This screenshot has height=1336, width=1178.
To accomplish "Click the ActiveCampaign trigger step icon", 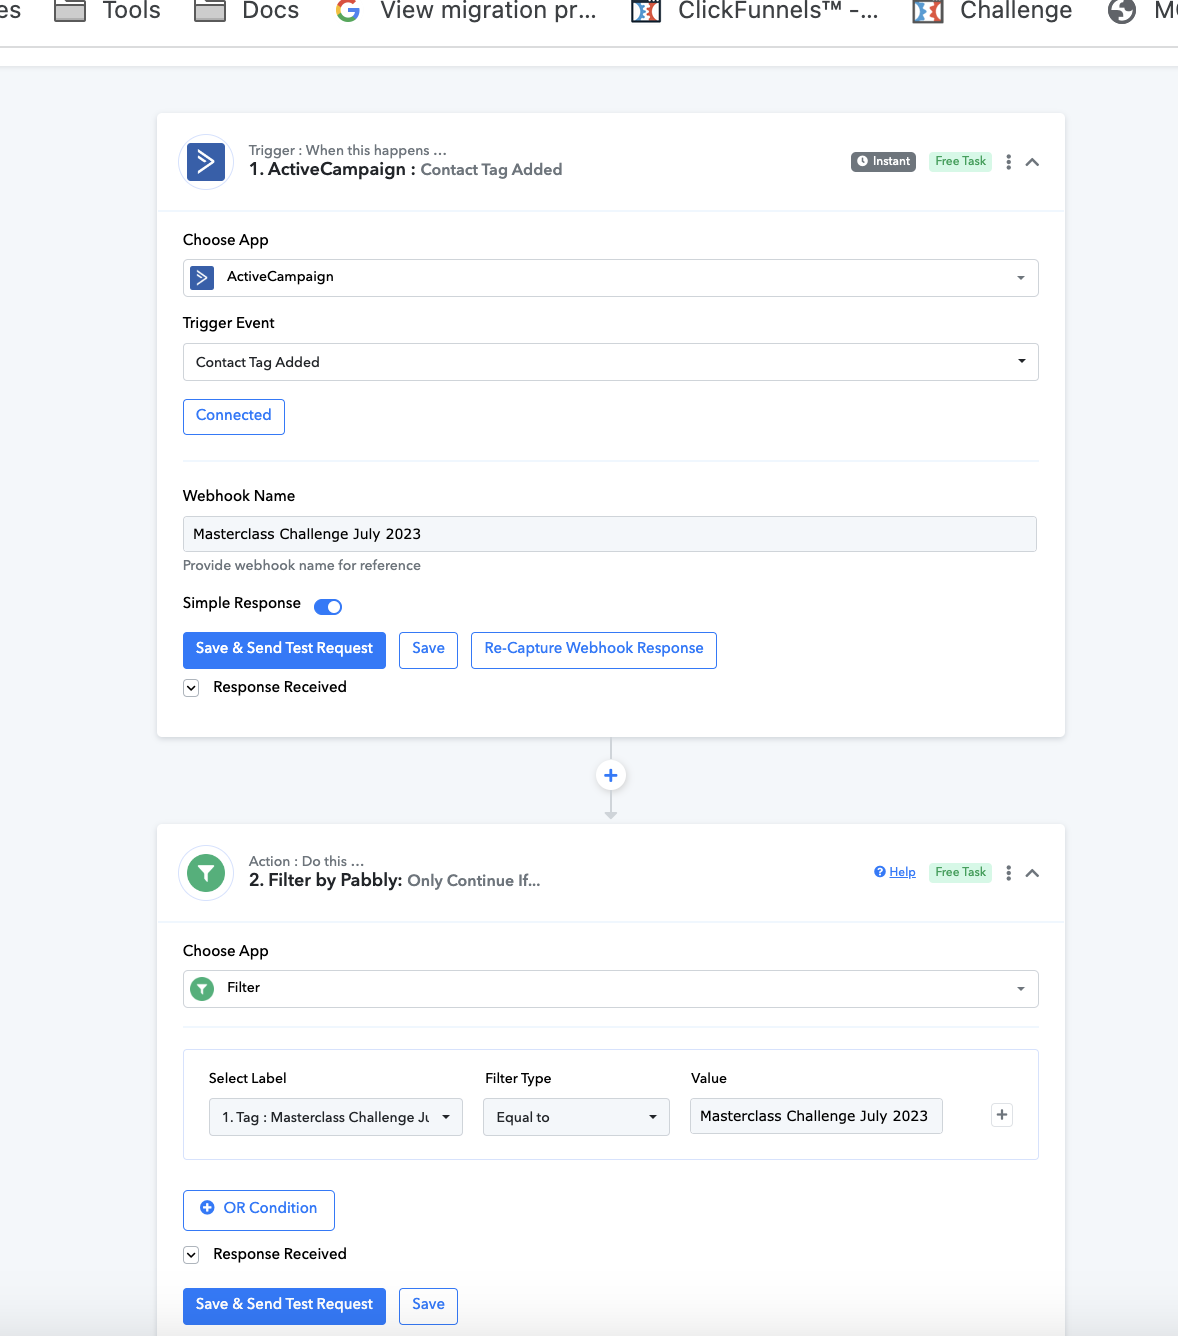I will tap(206, 162).
